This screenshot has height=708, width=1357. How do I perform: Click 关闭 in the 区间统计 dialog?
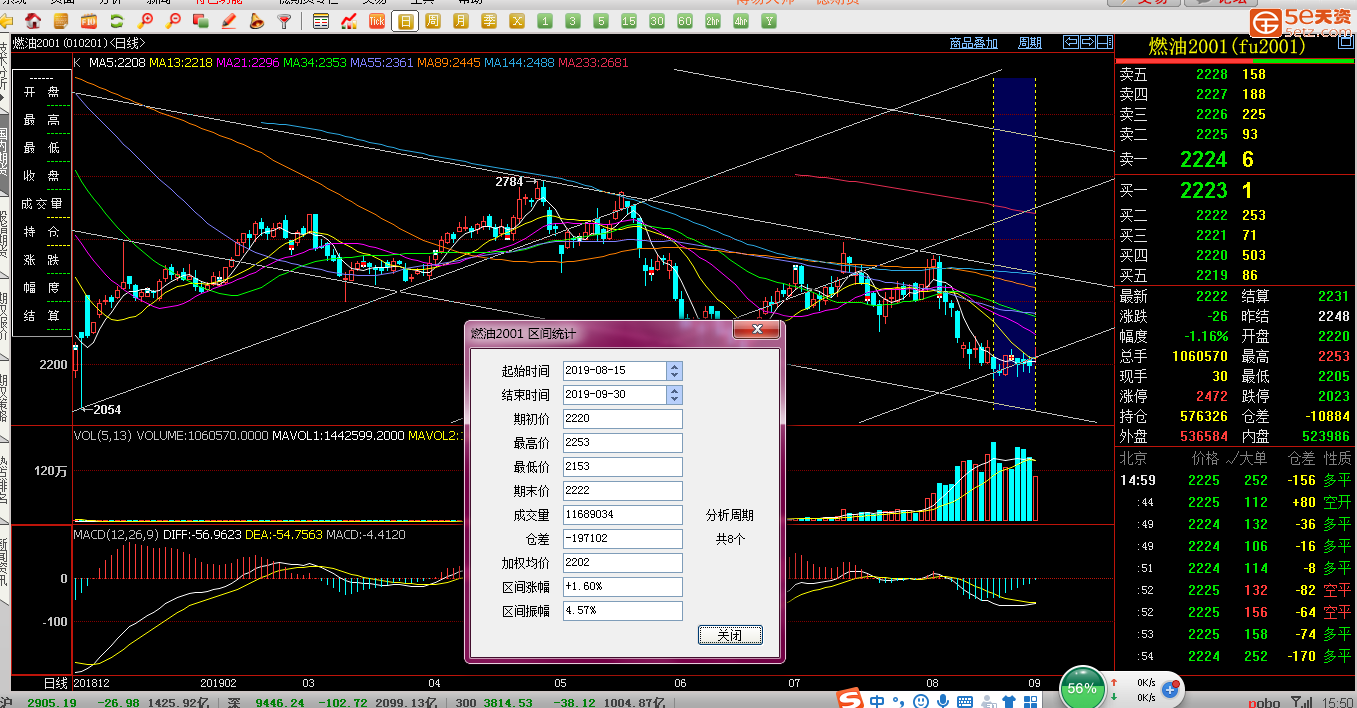click(730, 635)
